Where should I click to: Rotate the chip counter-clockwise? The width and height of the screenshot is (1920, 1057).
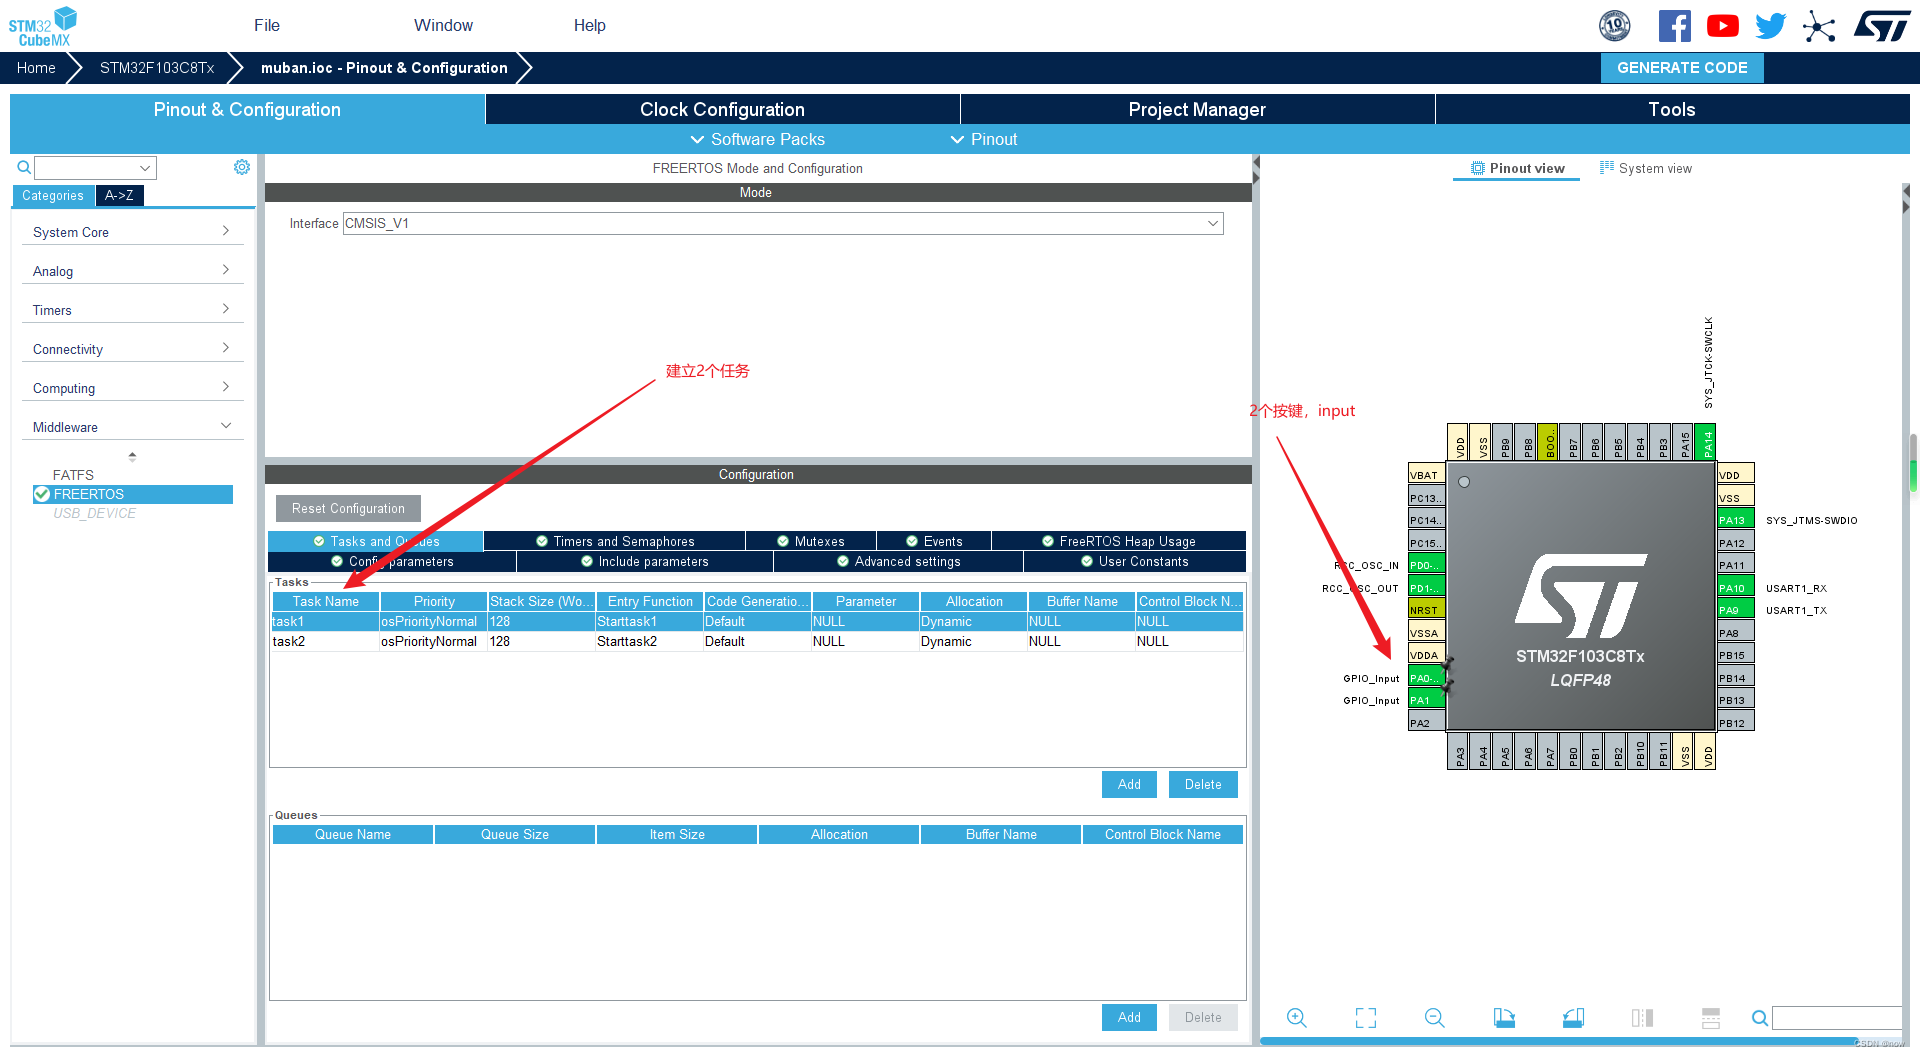click(x=1573, y=1017)
